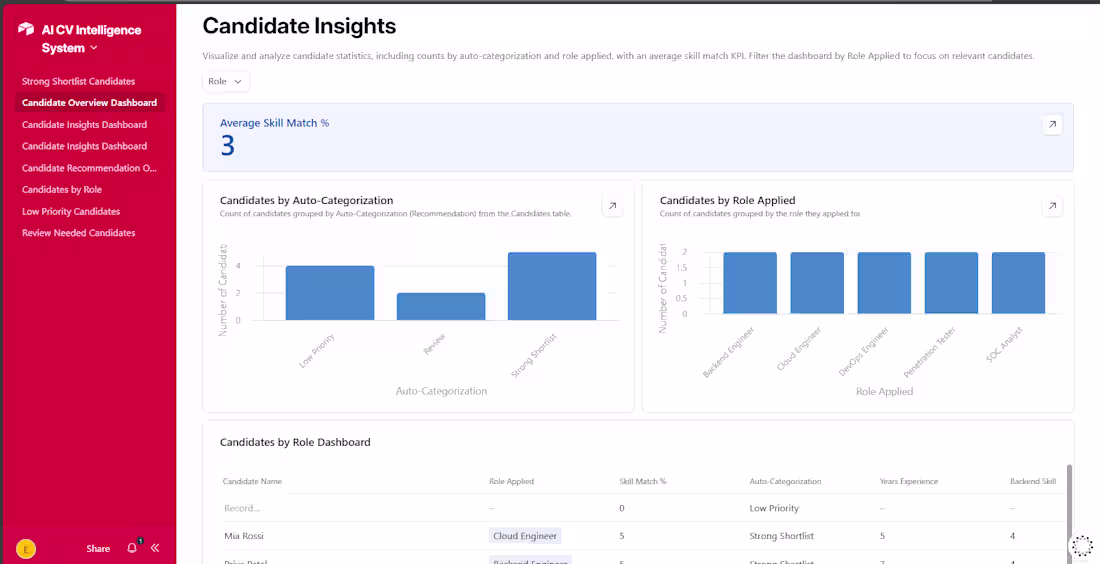Navigate to Candidates by Role
Viewport: 1100px width, 564px height.
[62, 190]
